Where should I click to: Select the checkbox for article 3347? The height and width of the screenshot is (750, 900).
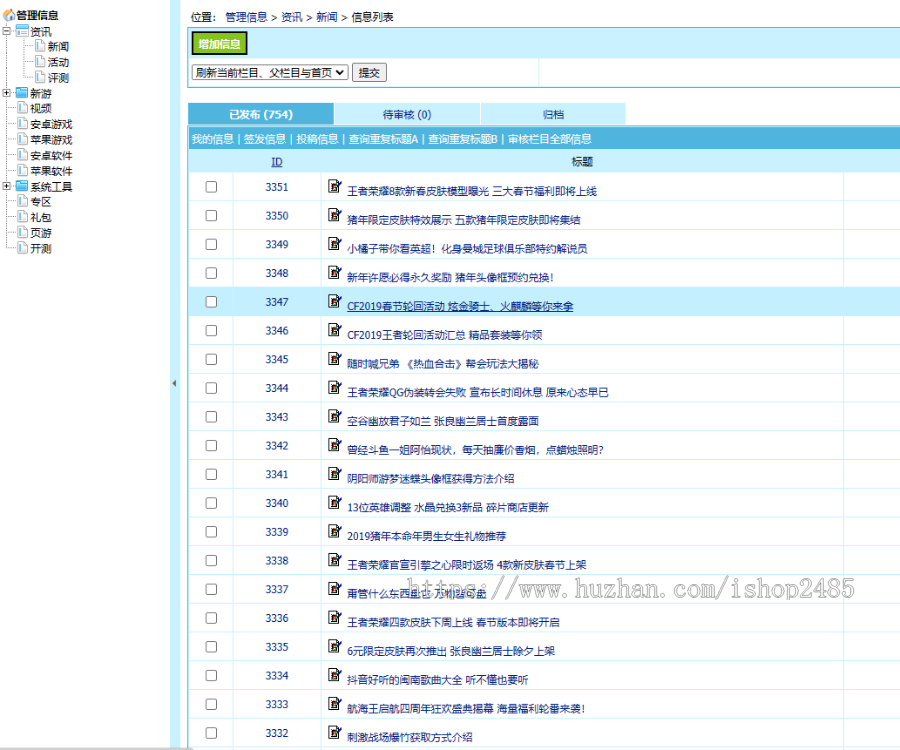pos(211,302)
